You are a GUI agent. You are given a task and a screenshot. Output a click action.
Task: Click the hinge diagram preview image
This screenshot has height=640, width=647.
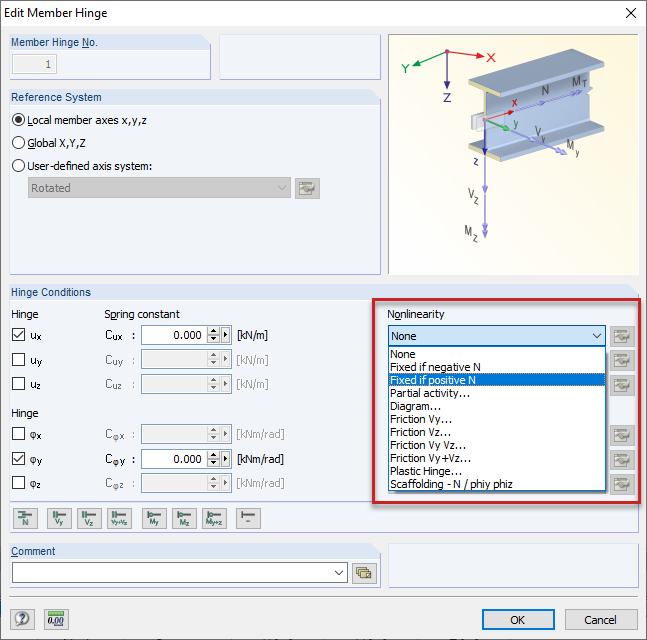513,154
